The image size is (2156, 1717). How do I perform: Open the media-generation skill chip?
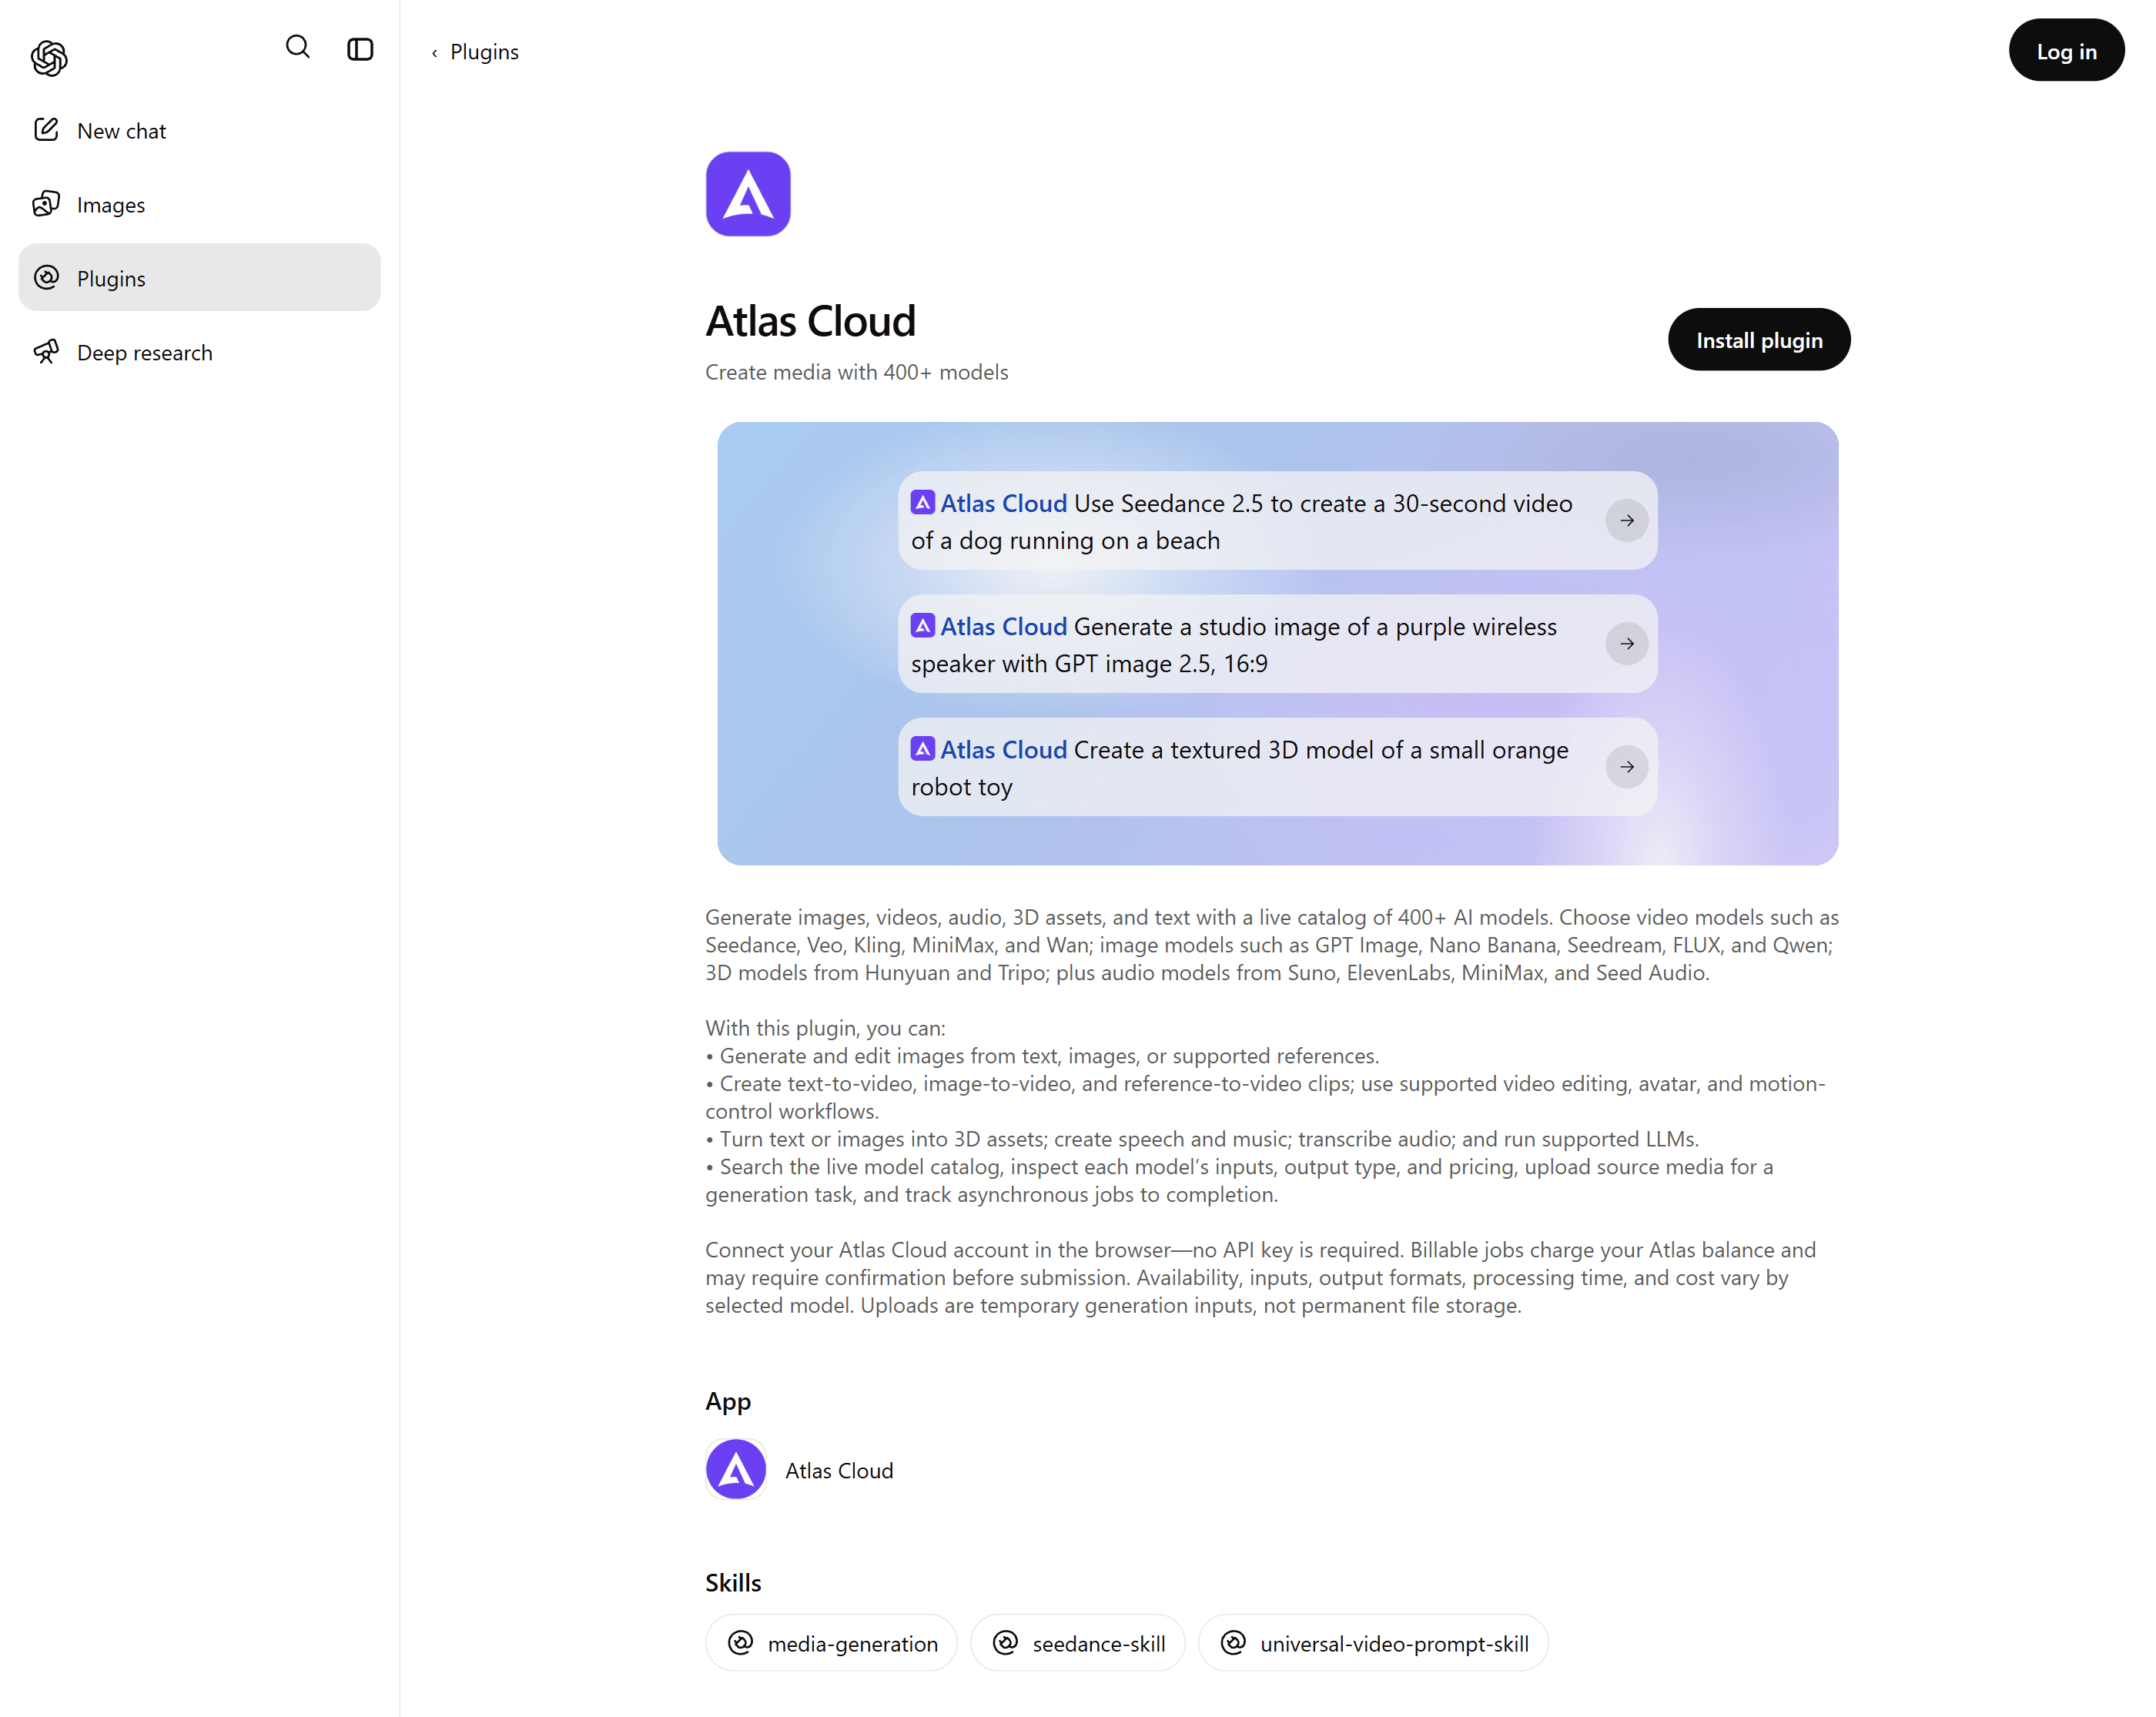click(x=831, y=1642)
